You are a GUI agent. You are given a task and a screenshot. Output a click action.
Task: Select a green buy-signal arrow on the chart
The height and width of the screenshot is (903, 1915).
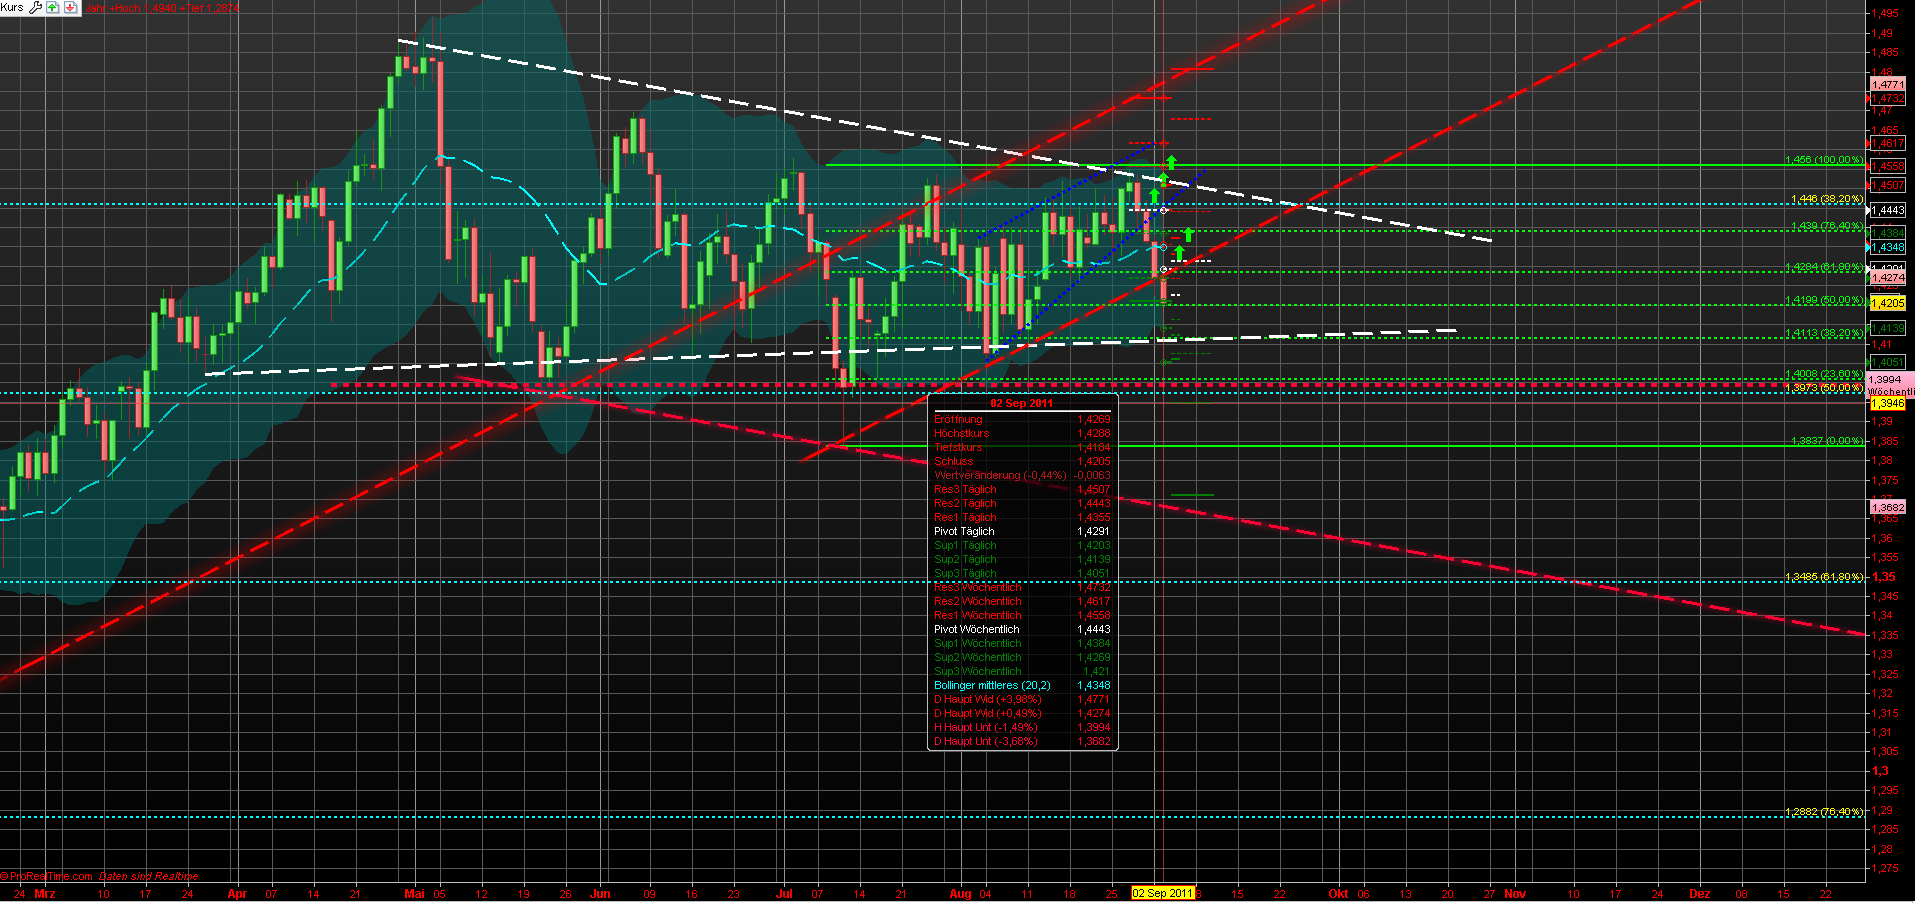coord(1172,161)
